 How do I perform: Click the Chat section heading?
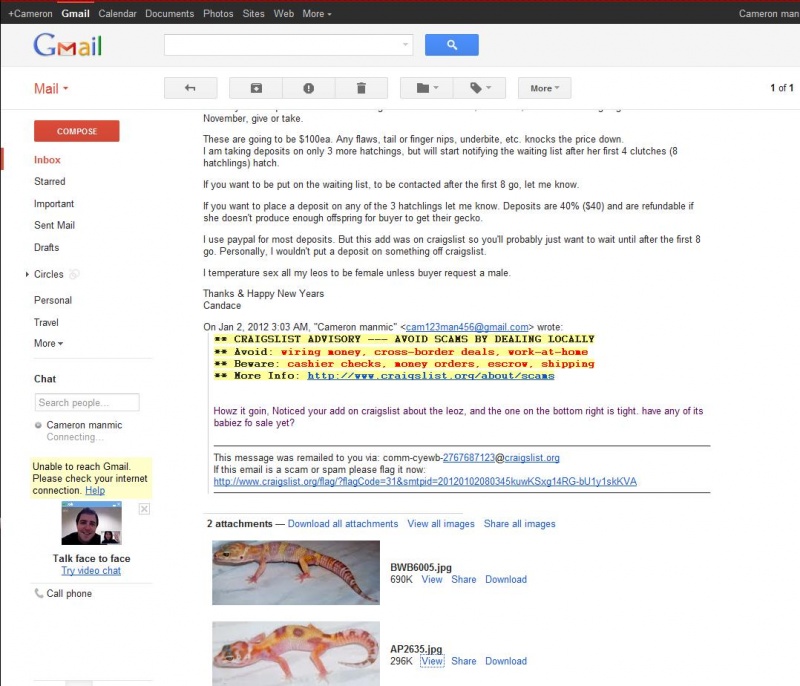pyautogui.click(x=45, y=379)
